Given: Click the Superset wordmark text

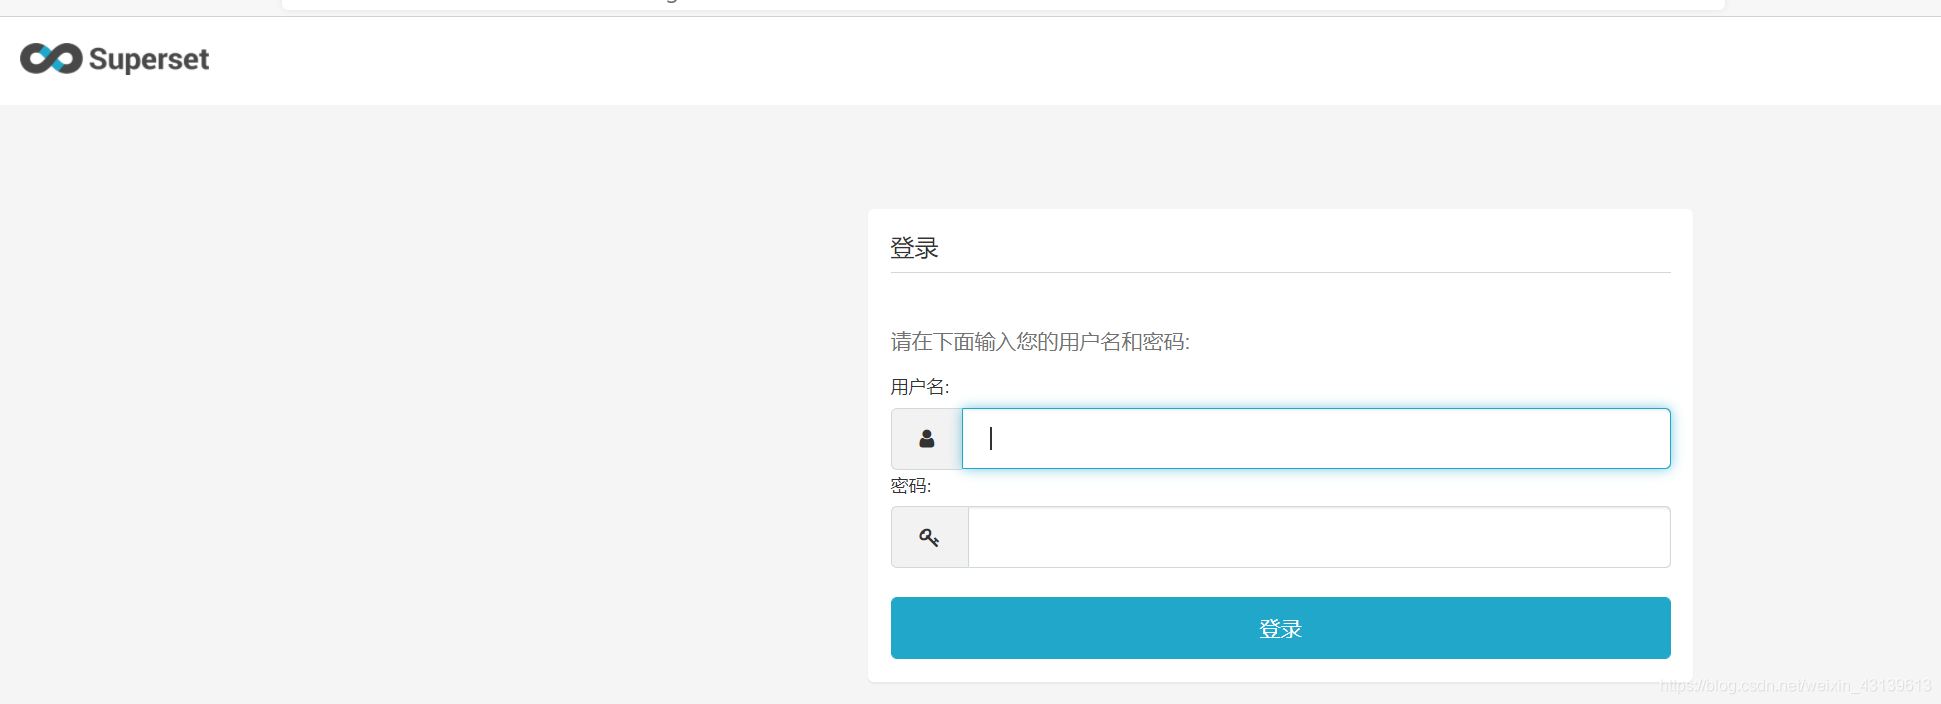Looking at the screenshot, I should tap(149, 60).
